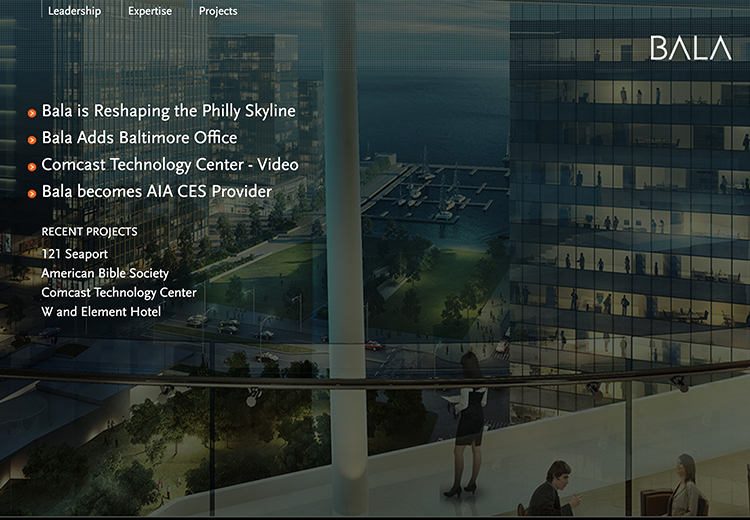The height and width of the screenshot is (520, 750).
Task: Open the 121 Seaport project
Action: pos(74,254)
